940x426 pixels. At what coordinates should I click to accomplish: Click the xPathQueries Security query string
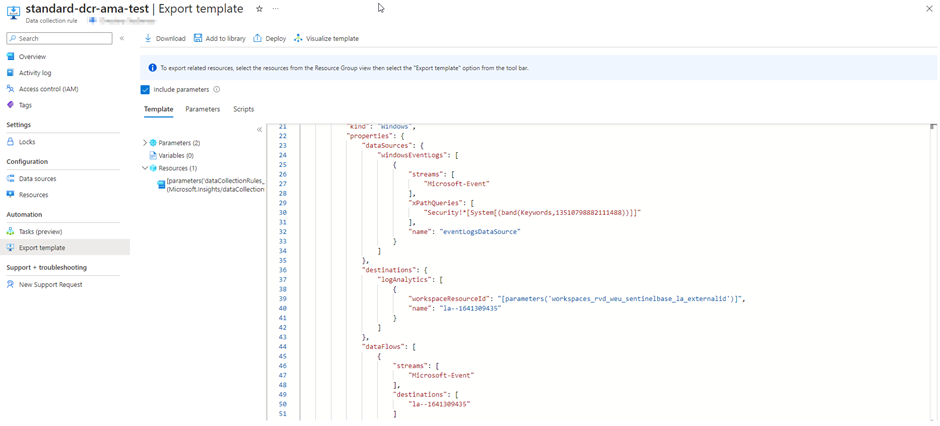point(531,212)
